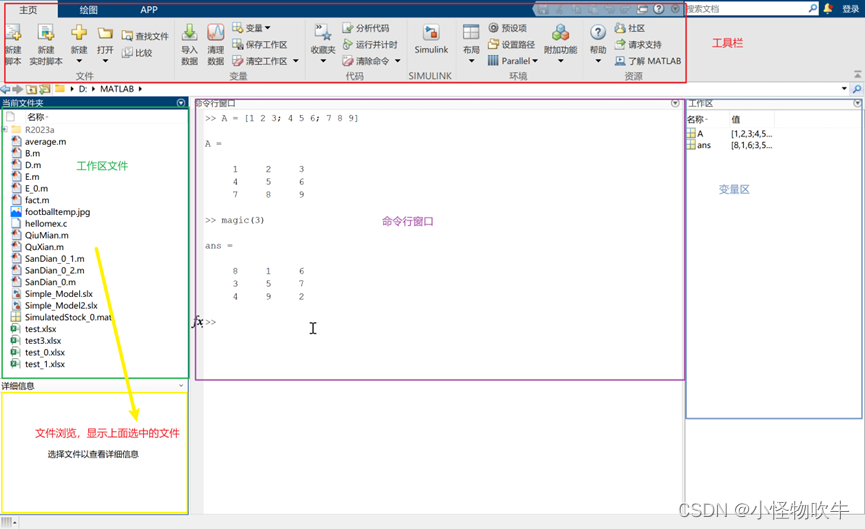Launch Simulink from the toolbar
Image resolution: width=865 pixels, height=529 pixels.
click(431, 36)
